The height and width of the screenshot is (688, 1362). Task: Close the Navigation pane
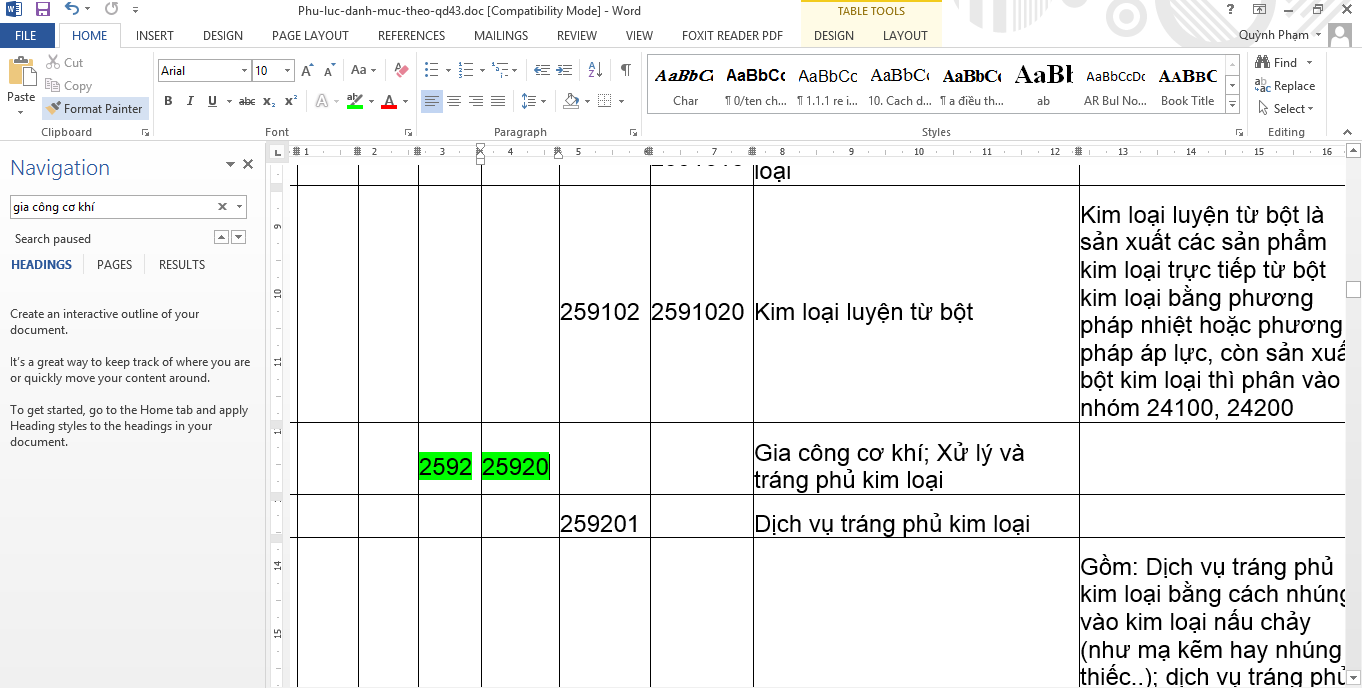point(248,165)
